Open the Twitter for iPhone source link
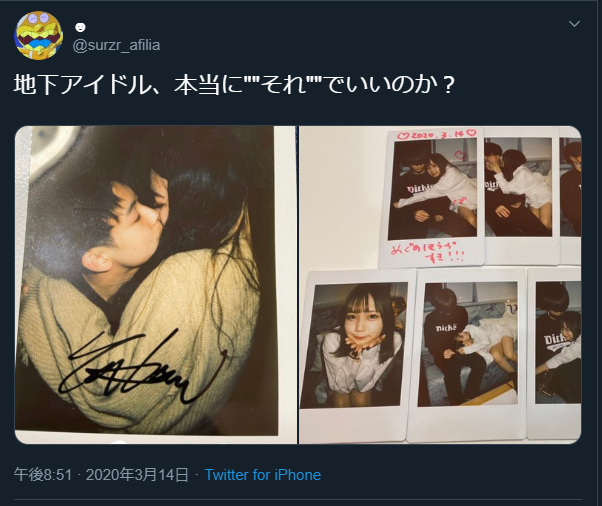This screenshot has width=602, height=506. coord(263,475)
